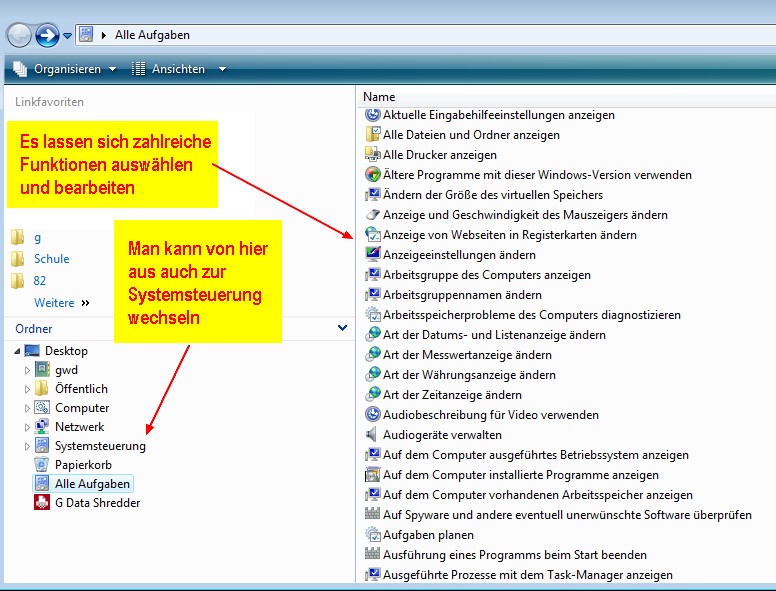Open 'Anzeigeeinstellungen ändern' entry text
Screen dimensions: 776x591
[x=459, y=255]
